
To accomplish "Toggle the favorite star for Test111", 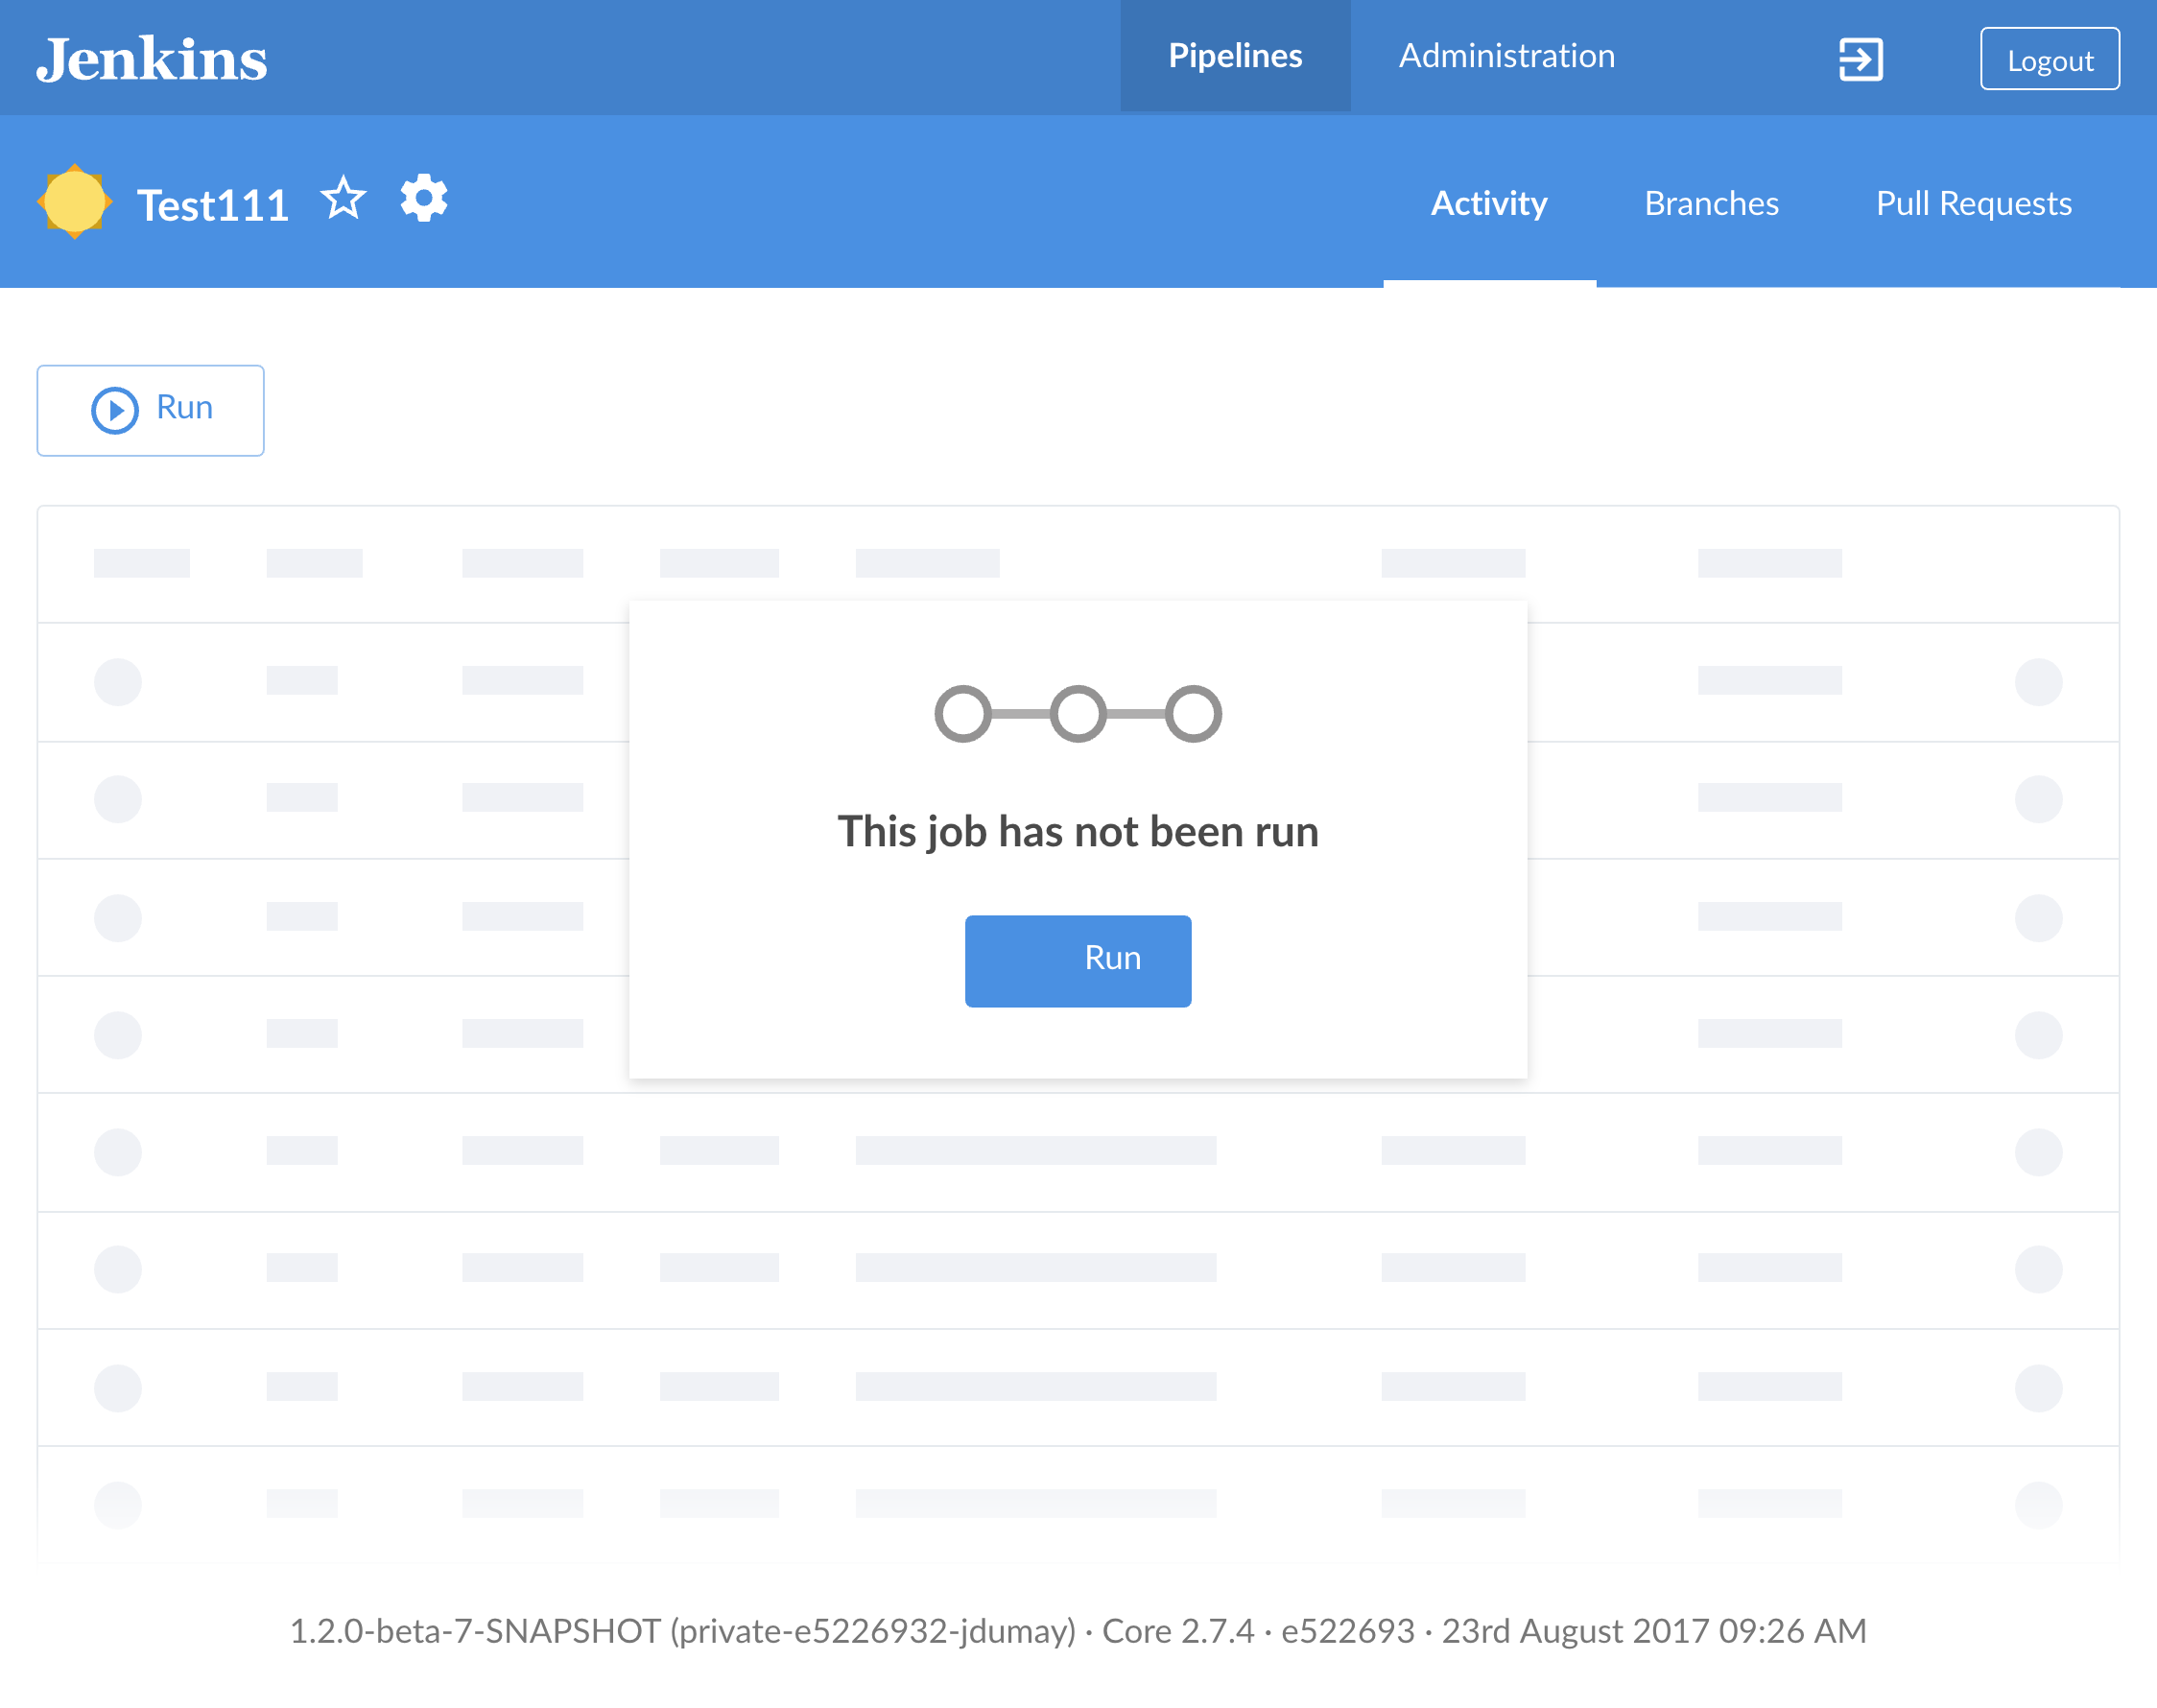I will [x=343, y=199].
